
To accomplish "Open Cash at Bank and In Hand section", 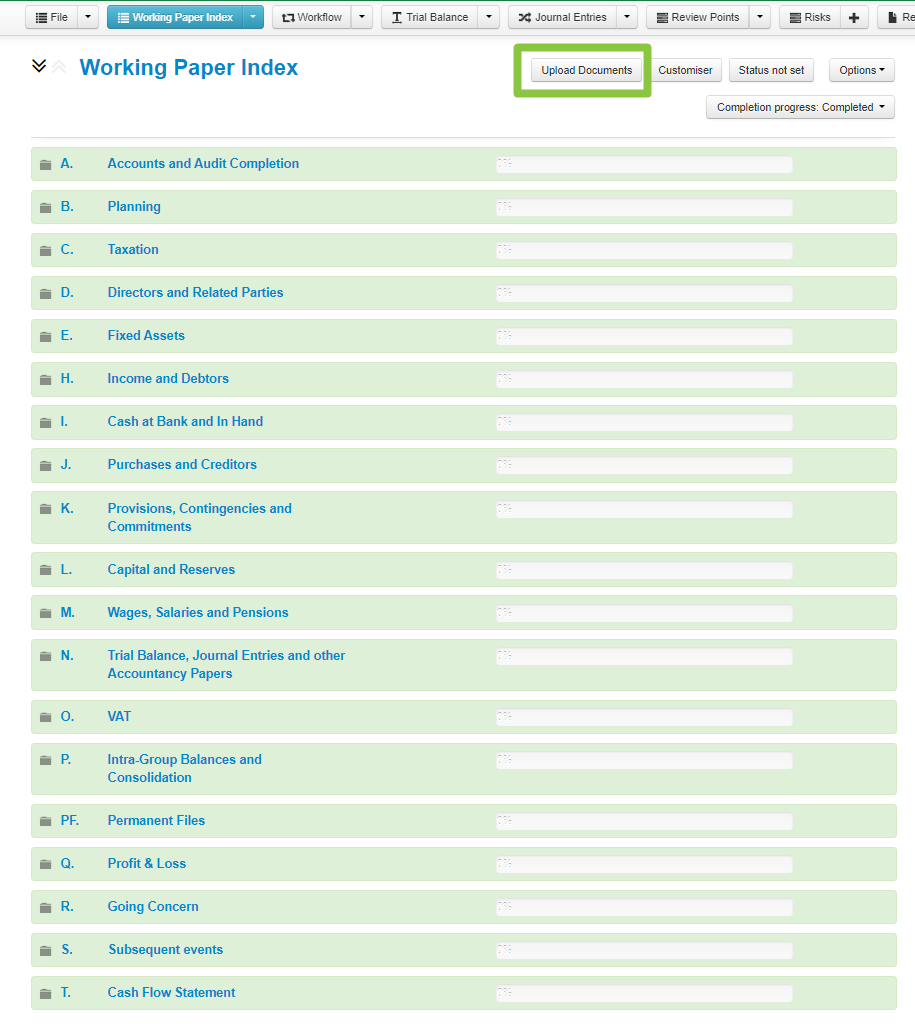I will pyautogui.click(x=185, y=422).
